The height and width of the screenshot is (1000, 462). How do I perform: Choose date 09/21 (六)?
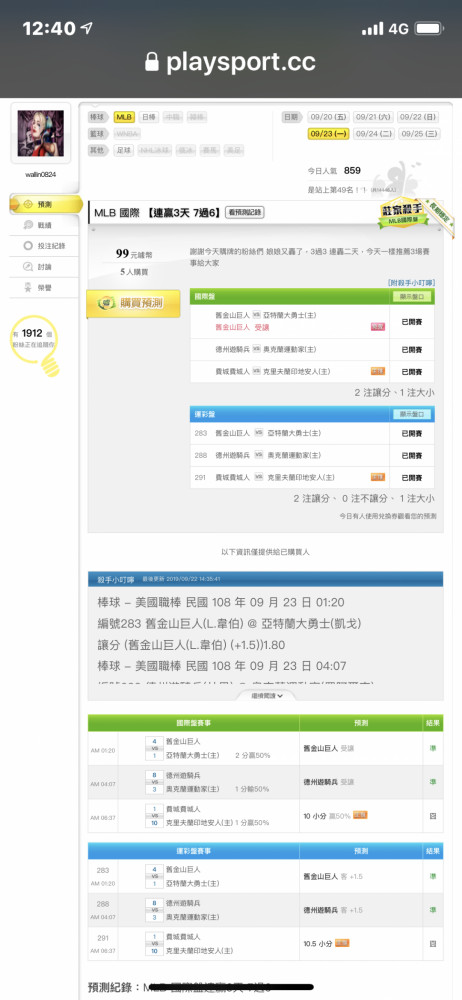click(x=373, y=117)
